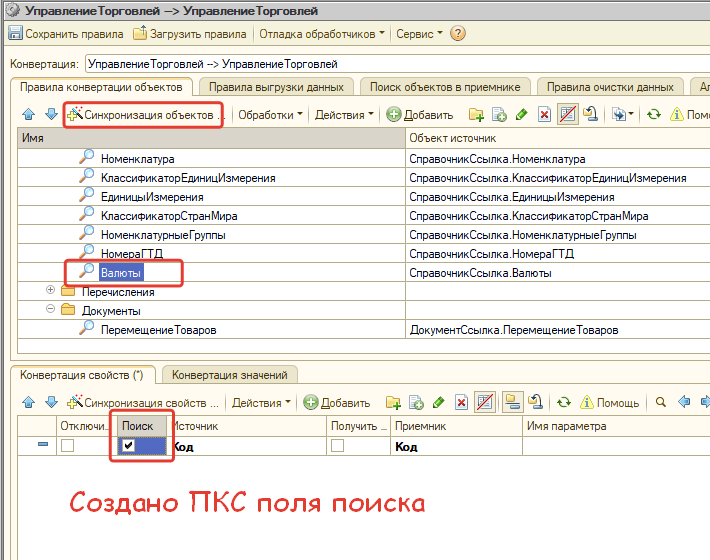Move object rule up with upper blue arrow

point(29,115)
